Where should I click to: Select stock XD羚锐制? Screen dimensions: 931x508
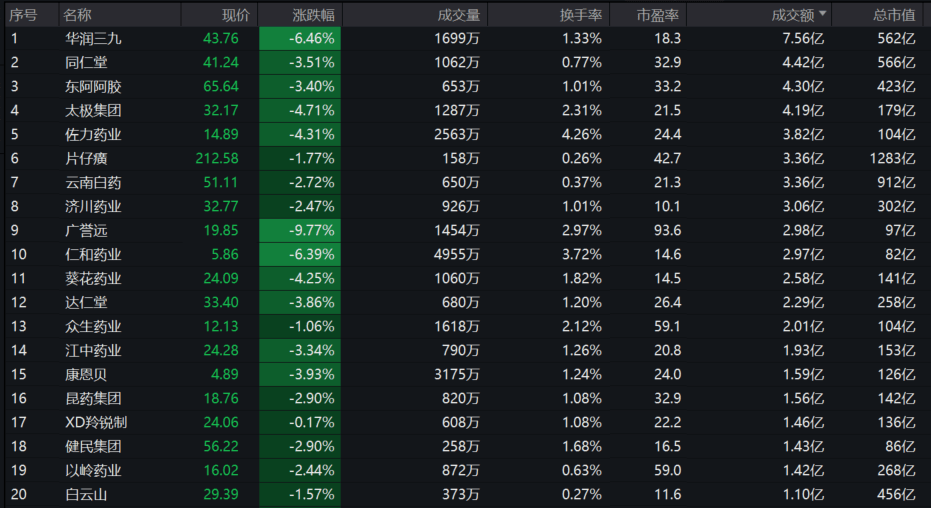pos(96,422)
